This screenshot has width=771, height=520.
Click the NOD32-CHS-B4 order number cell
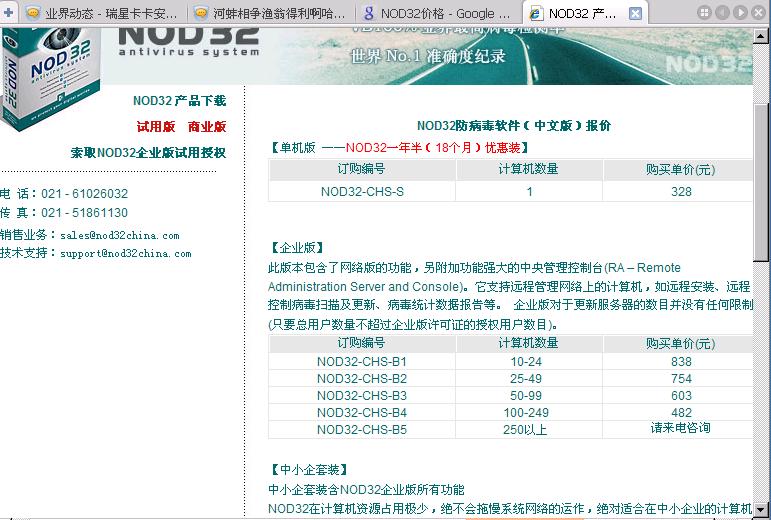tap(362, 412)
